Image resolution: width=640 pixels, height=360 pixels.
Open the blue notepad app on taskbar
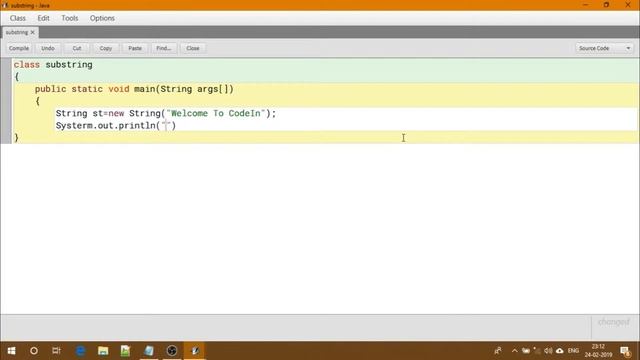[x=149, y=351]
